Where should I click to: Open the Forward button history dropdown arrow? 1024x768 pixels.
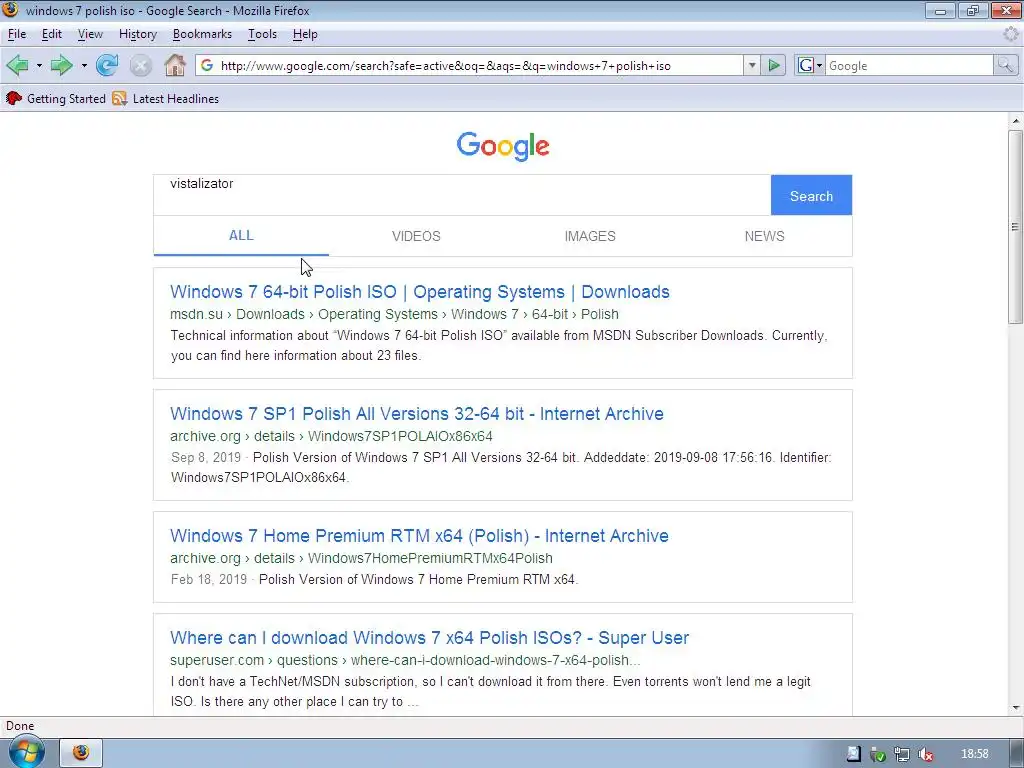click(84, 65)
